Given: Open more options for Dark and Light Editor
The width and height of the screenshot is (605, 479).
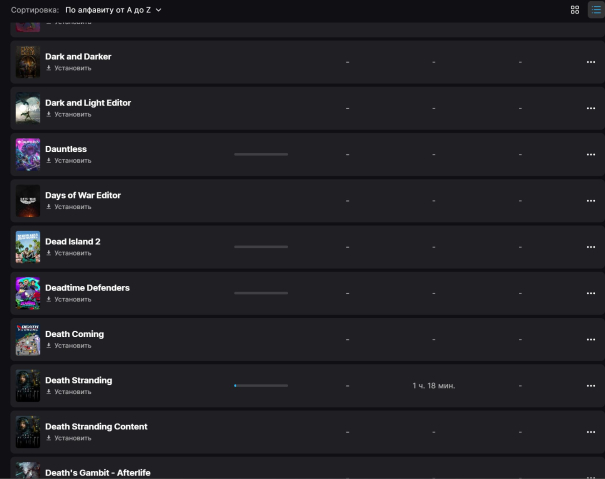Looking at the screenshot, I should [x=590, y=108].
